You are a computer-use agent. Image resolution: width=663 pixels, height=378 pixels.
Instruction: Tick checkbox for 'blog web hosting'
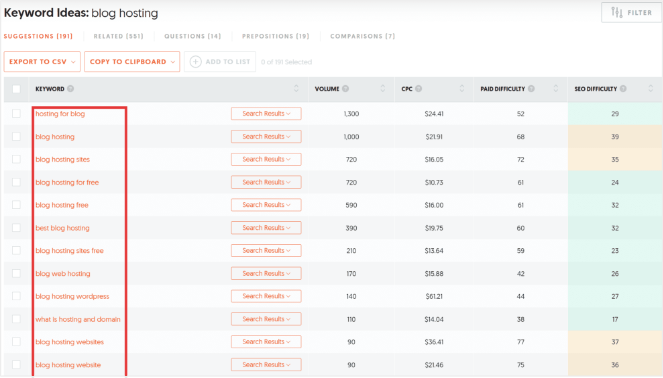click(x=16, y=273)
